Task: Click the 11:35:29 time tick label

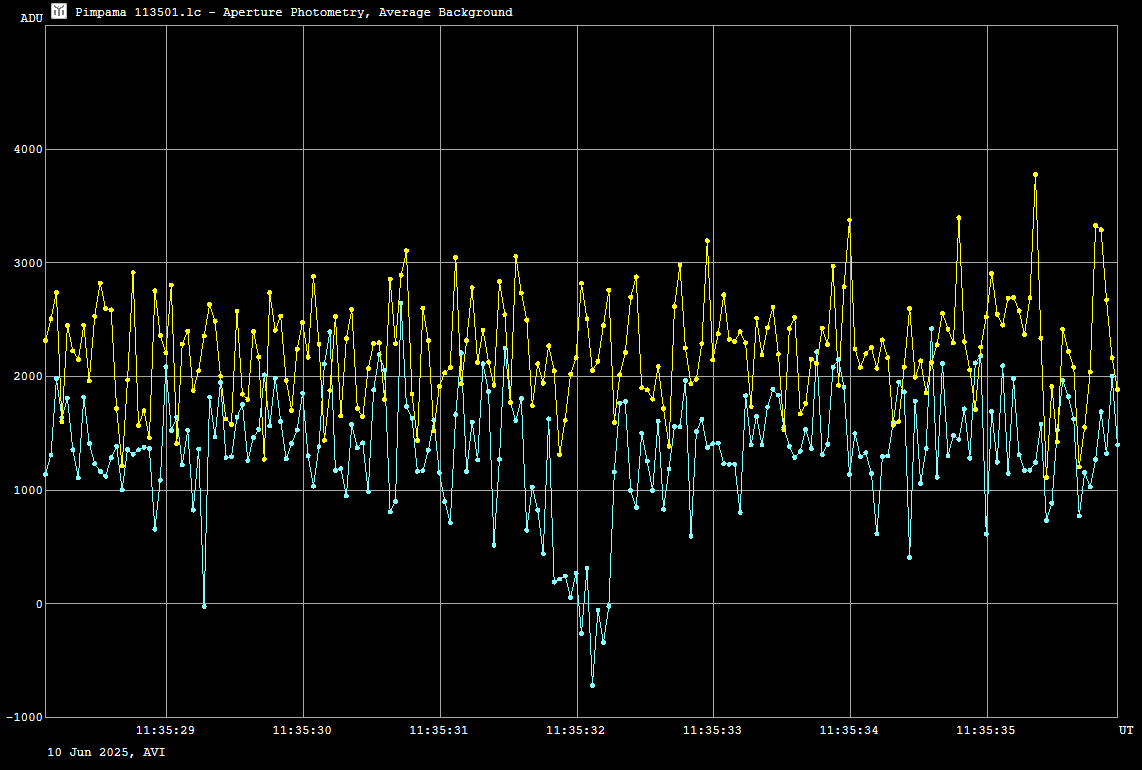Action: [x=166, y=731]
